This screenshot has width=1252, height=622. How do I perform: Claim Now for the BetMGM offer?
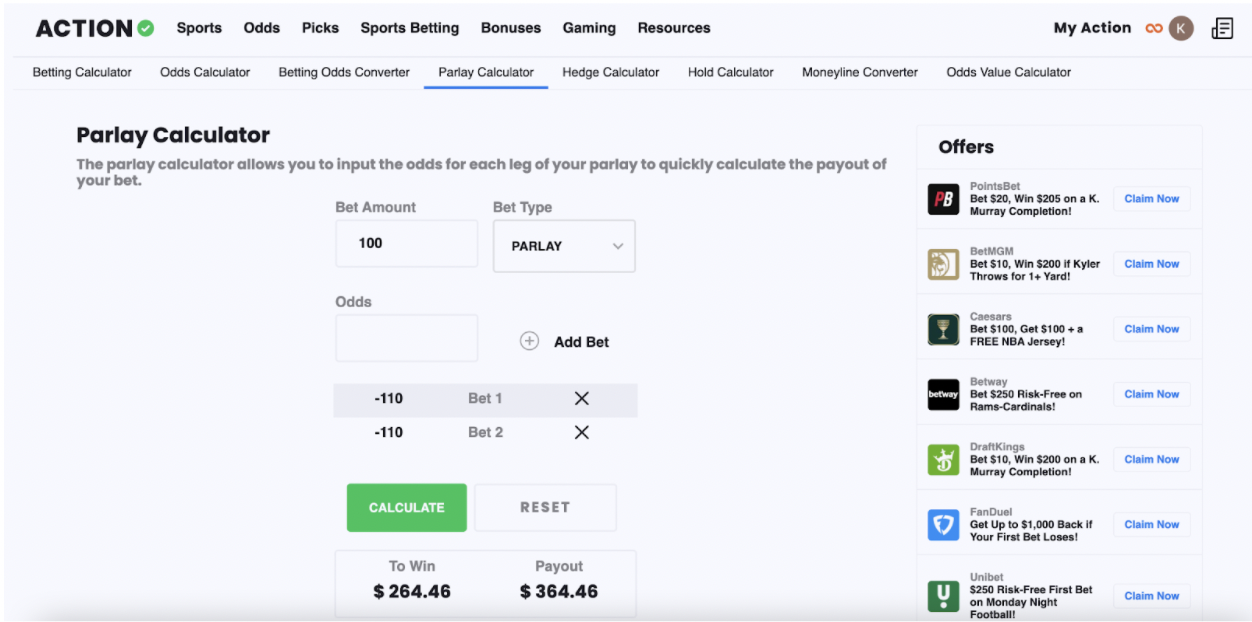pyautogui.click(x=1151, y=264)
